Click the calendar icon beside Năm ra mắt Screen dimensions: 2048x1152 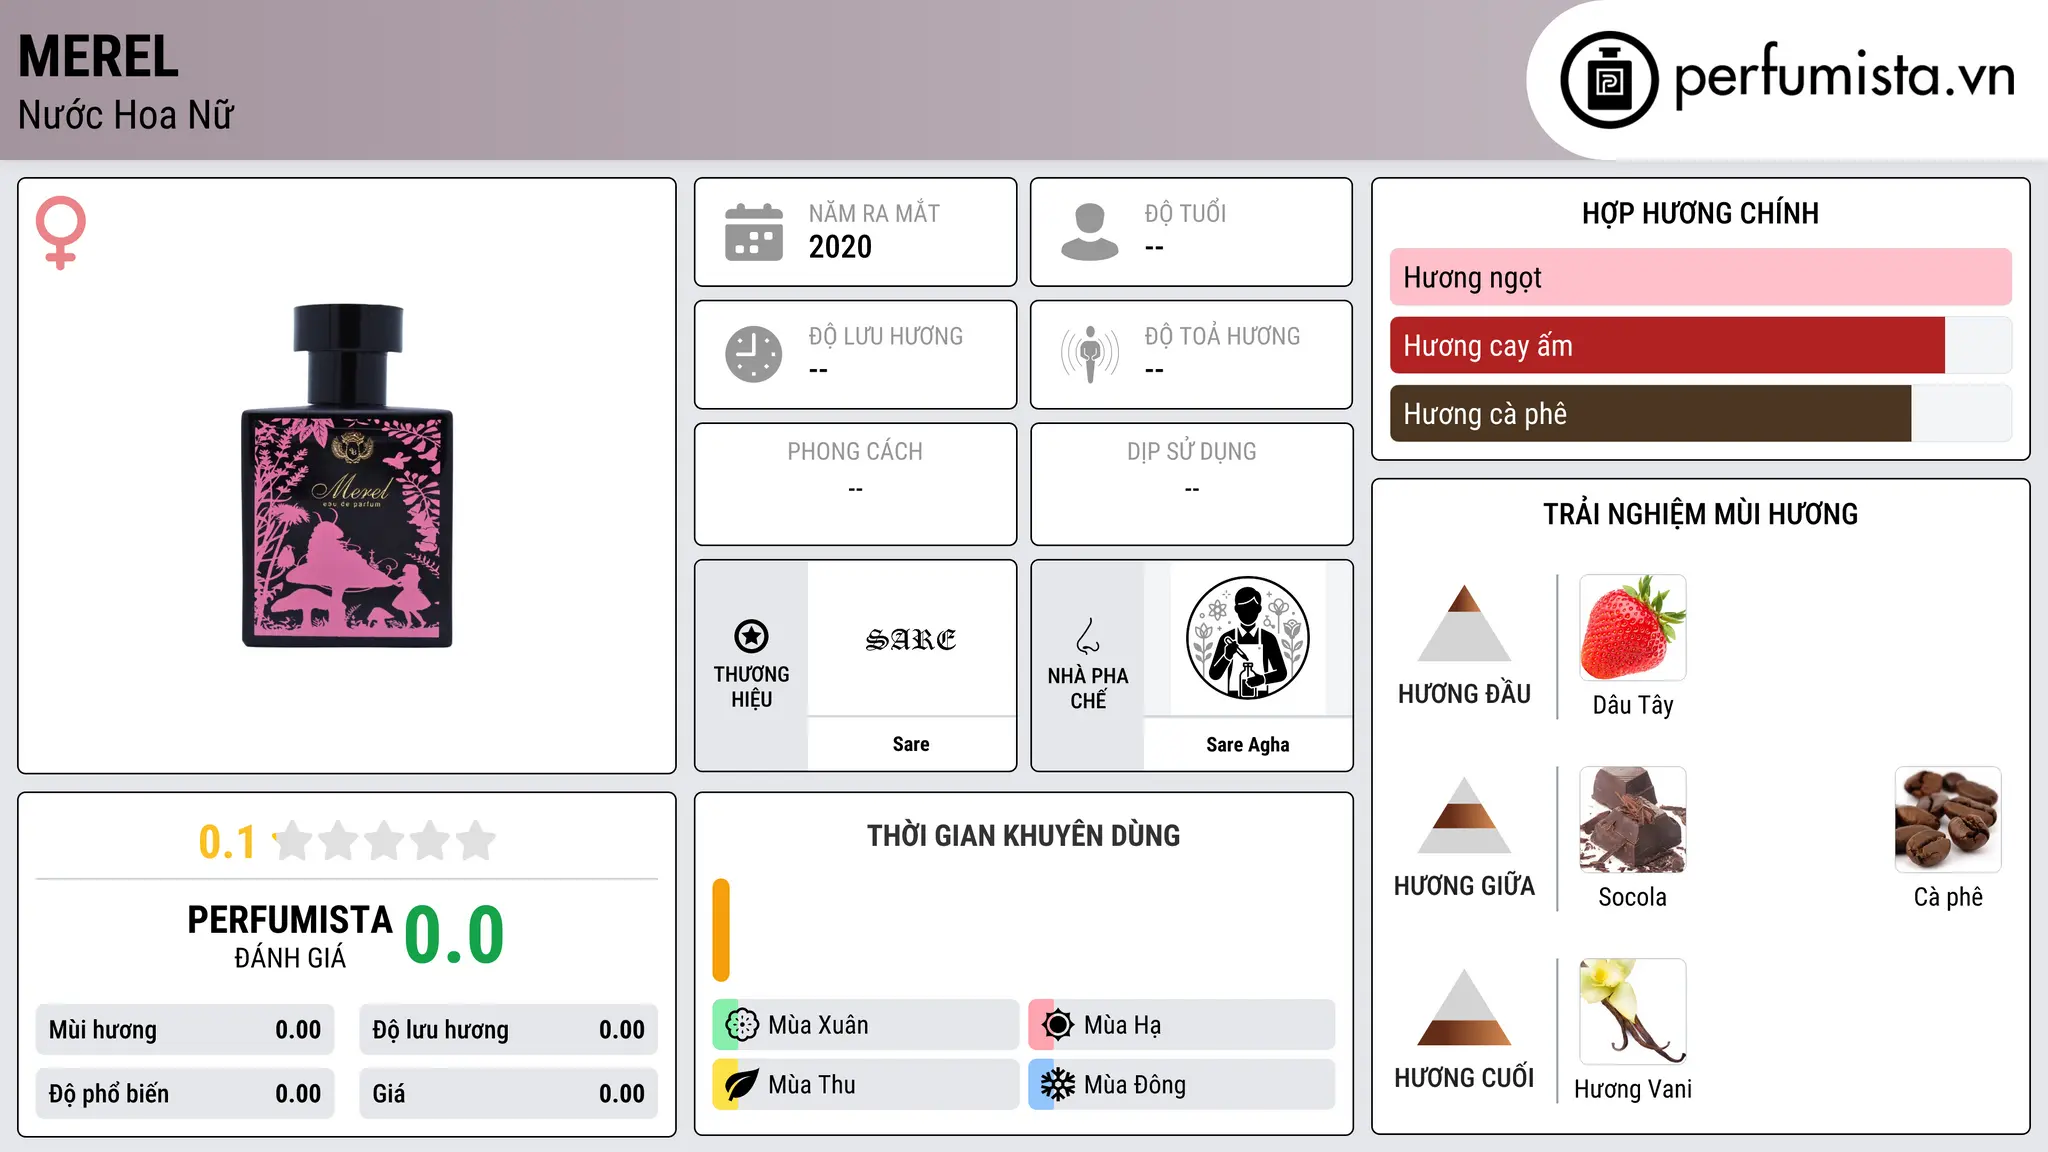(754, 232)
